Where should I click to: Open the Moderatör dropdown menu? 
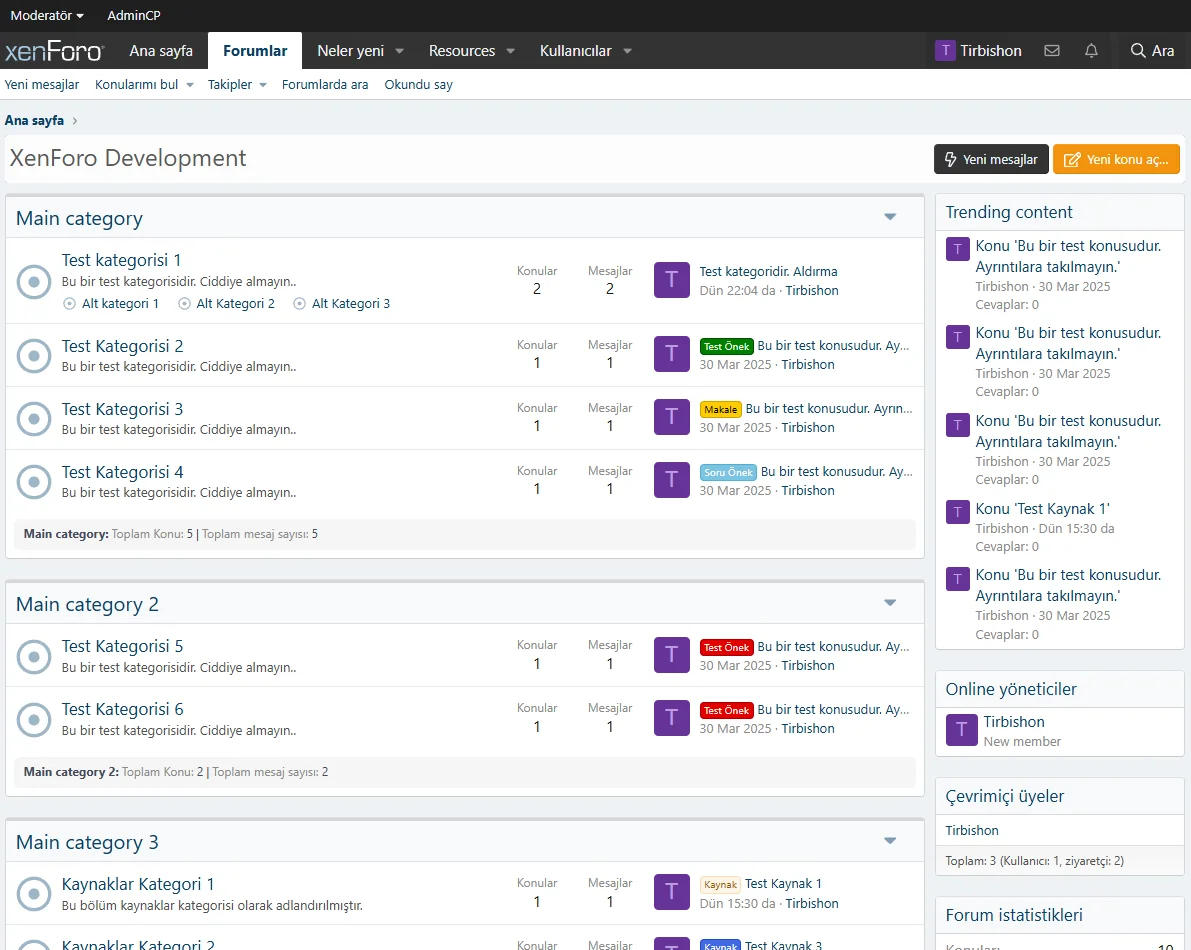click(46, 15)
